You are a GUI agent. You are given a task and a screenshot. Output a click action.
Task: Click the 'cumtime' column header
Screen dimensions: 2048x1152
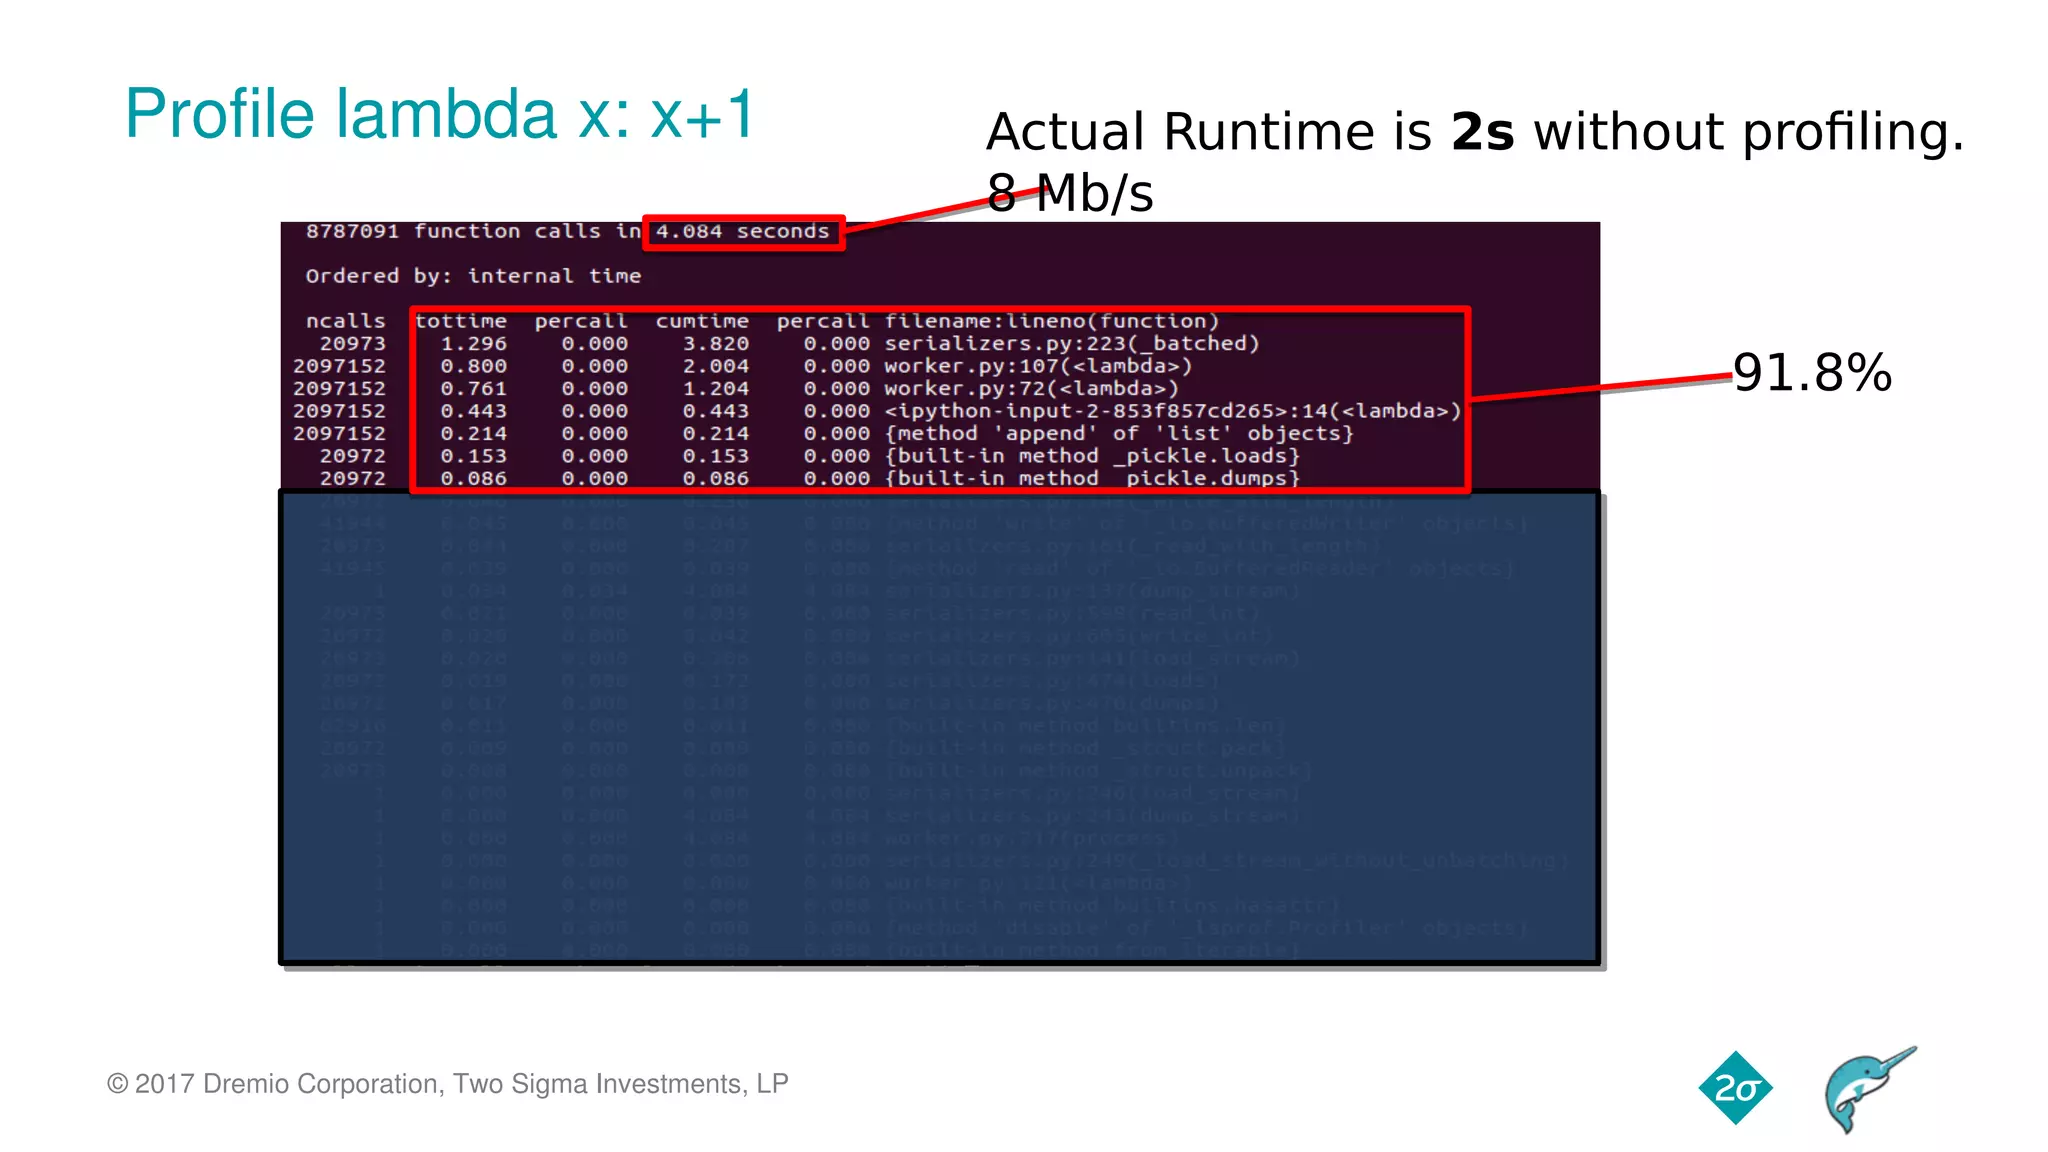point(702,321)
